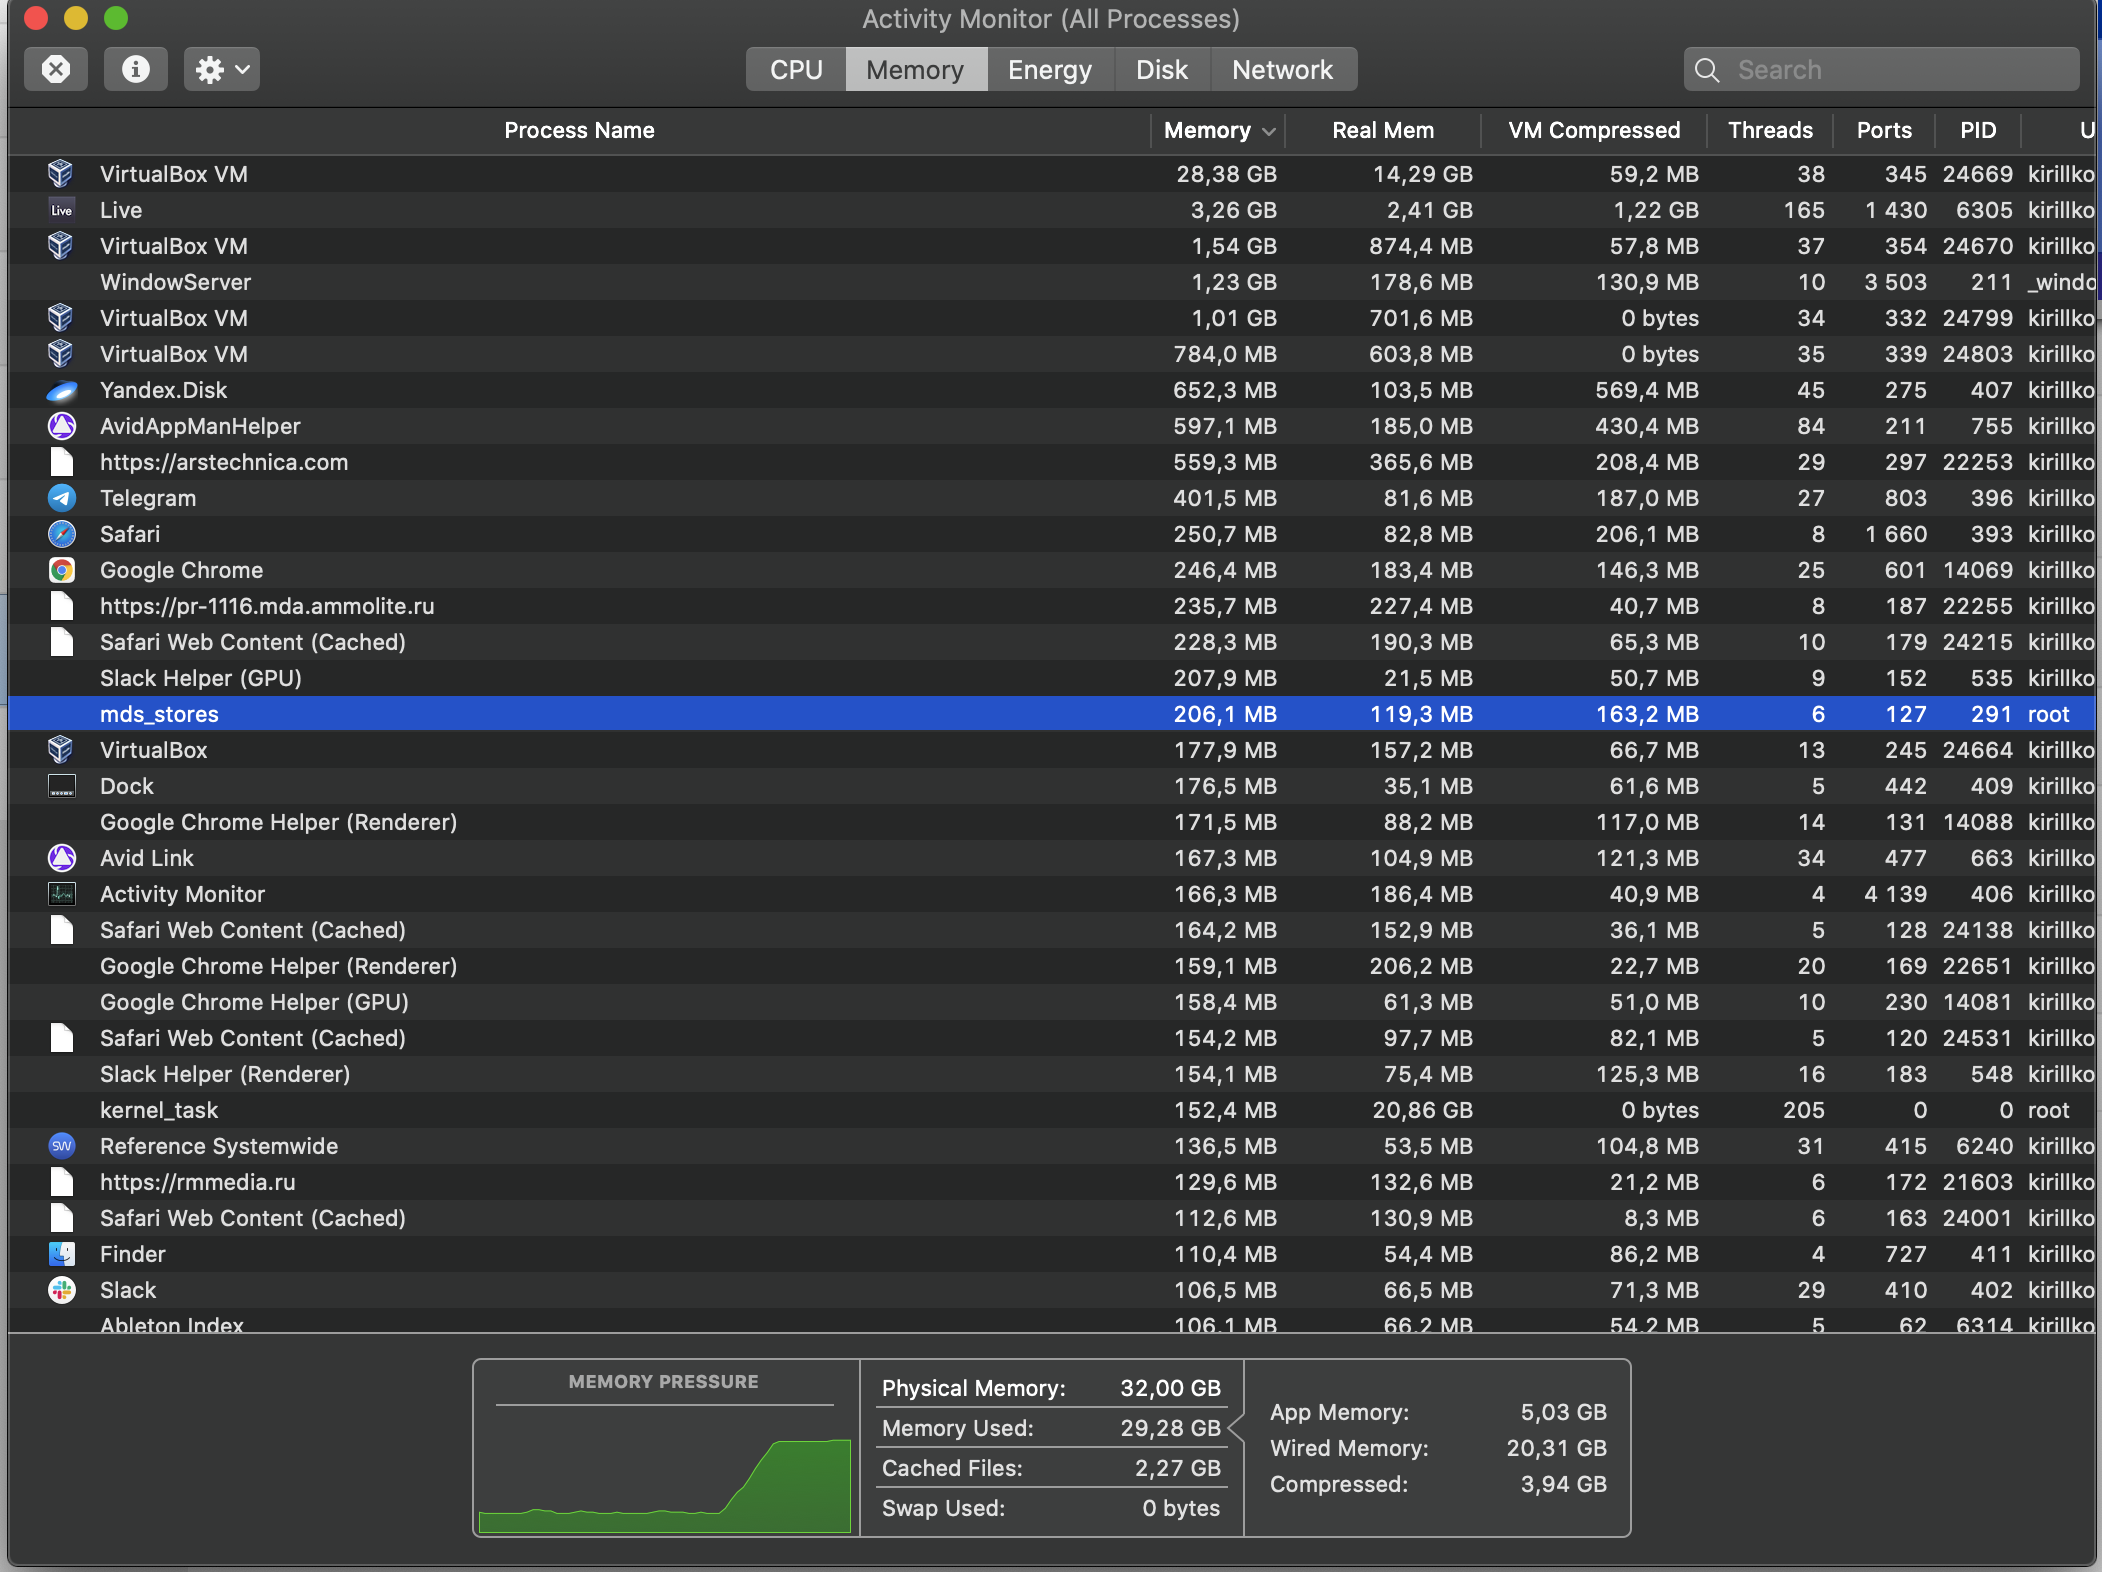Screen dimensions: 2102x1572
Task: Click the Reference Systemwide SW icon
Action: [x=61, y=1146]
